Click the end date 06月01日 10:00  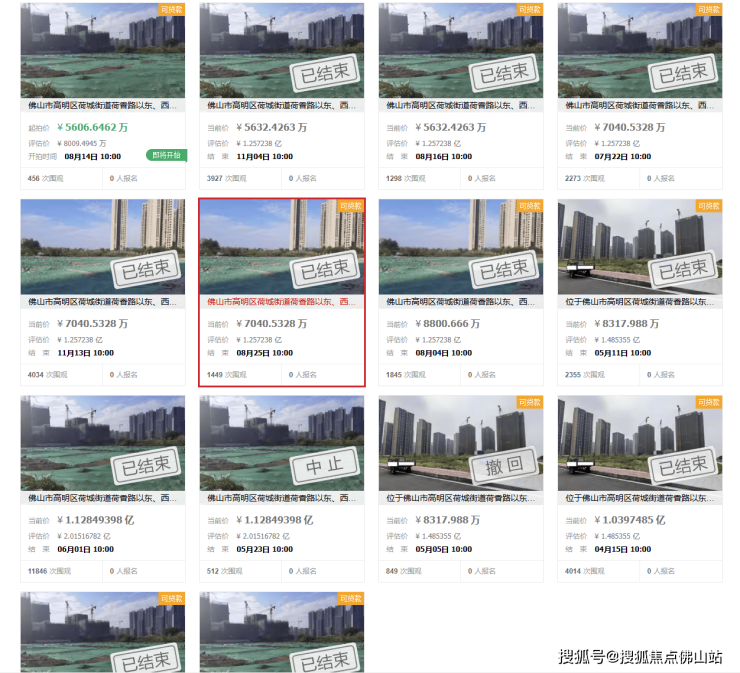pyautogui.click(x=85, y=549)
